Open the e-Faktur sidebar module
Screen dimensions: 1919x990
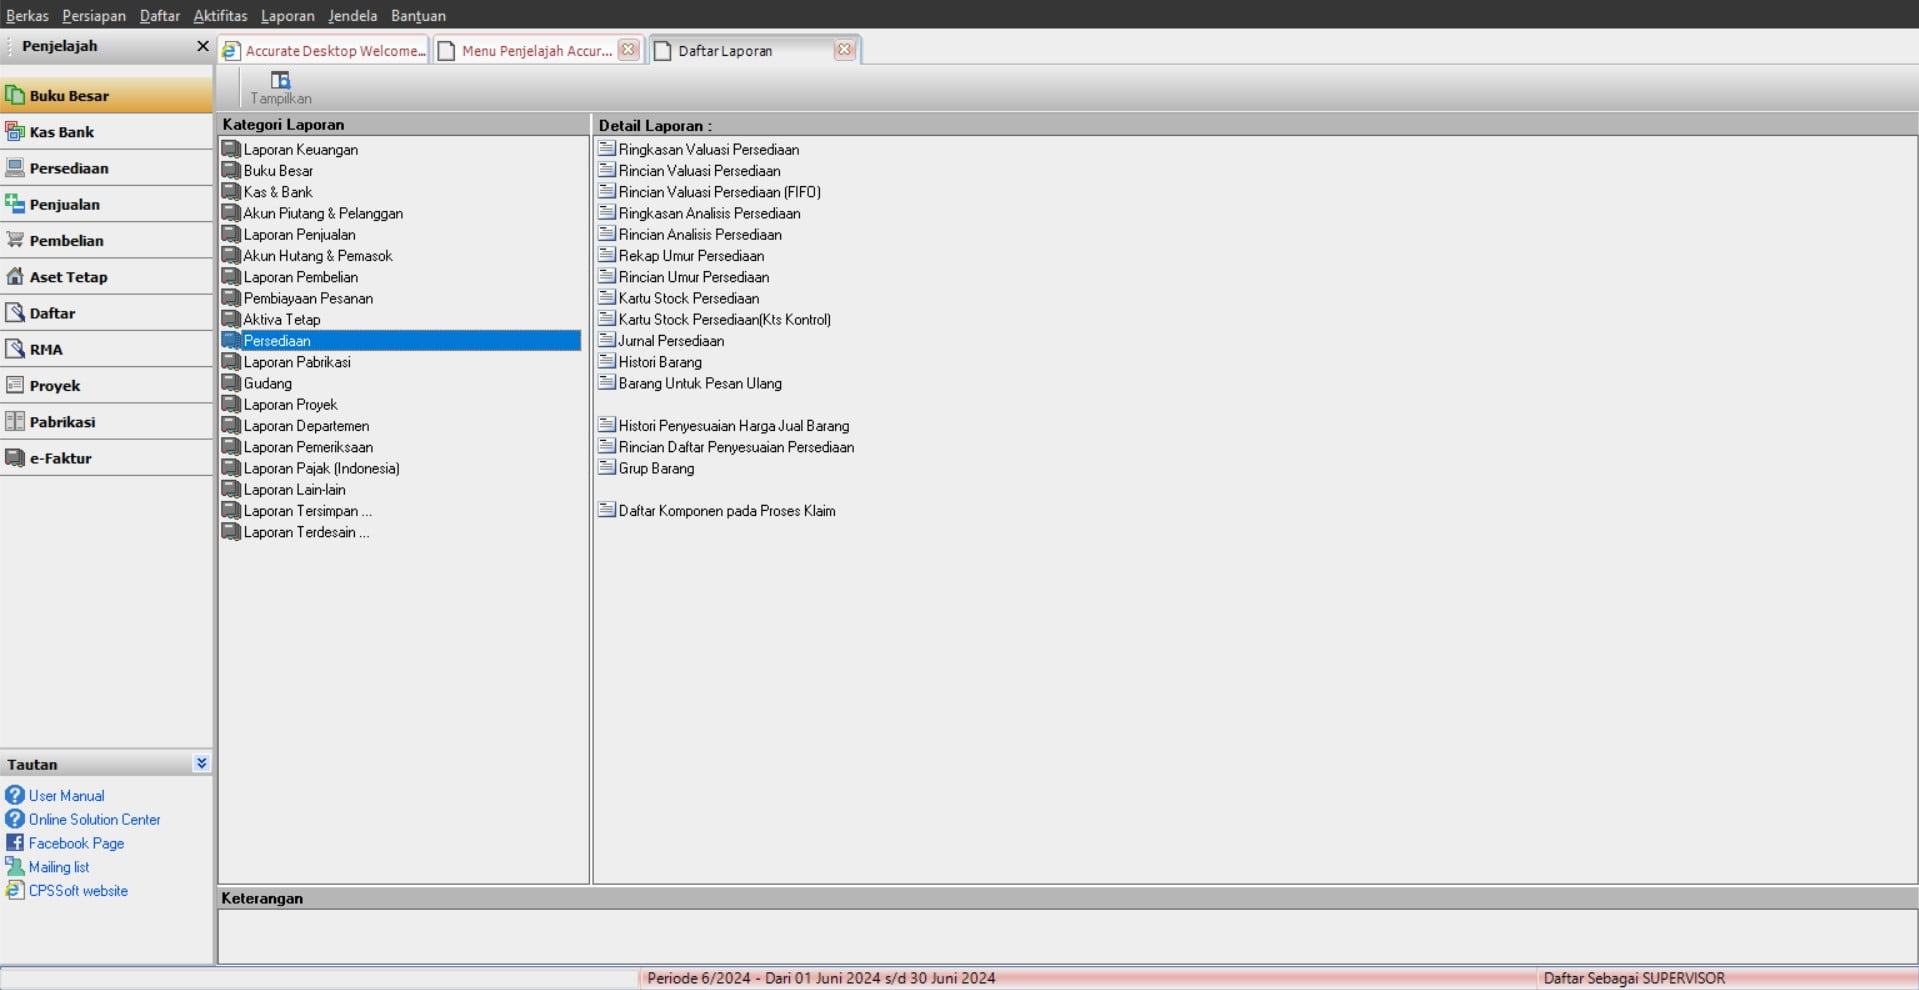pyautogui.click(x=60, y=458)
